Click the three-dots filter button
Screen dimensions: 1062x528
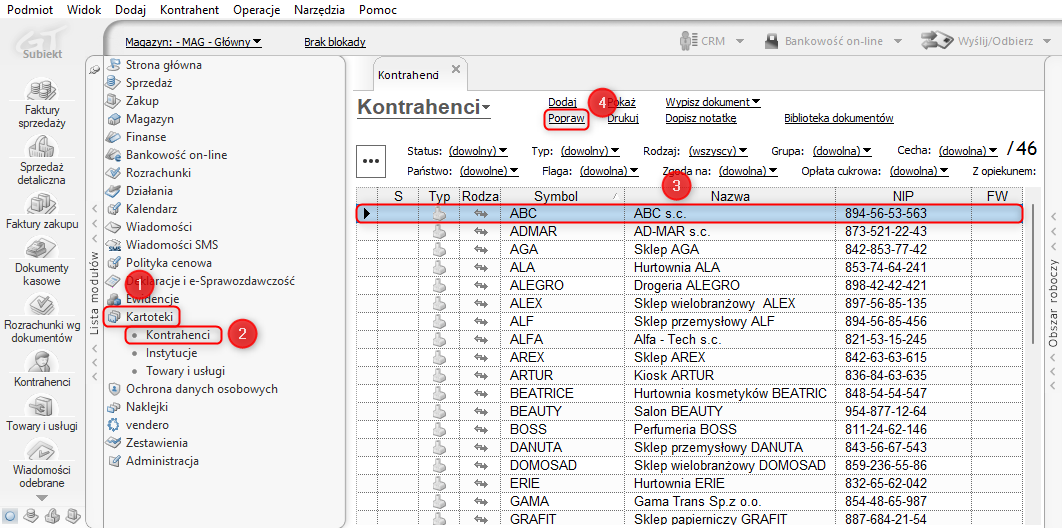click(370, 161)
